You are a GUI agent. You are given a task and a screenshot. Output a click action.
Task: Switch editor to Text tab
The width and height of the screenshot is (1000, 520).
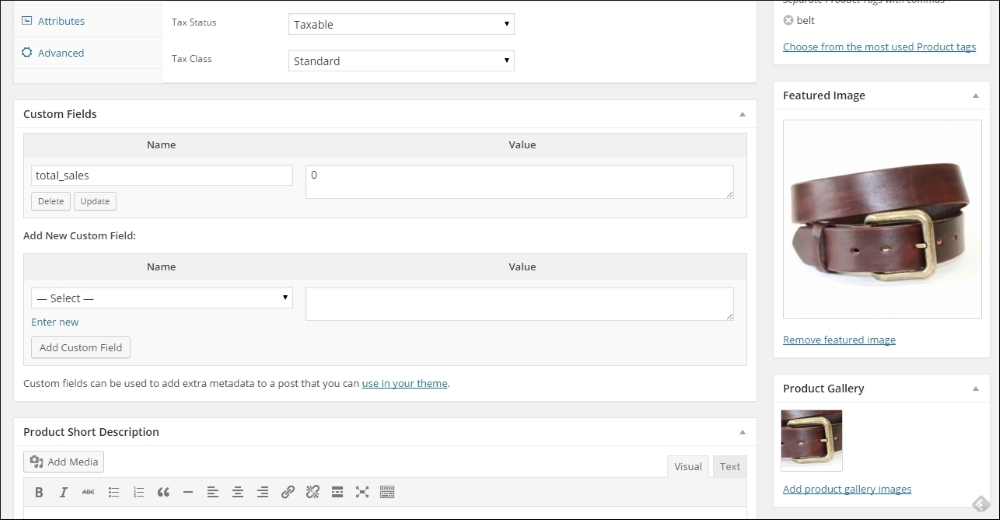730,466
